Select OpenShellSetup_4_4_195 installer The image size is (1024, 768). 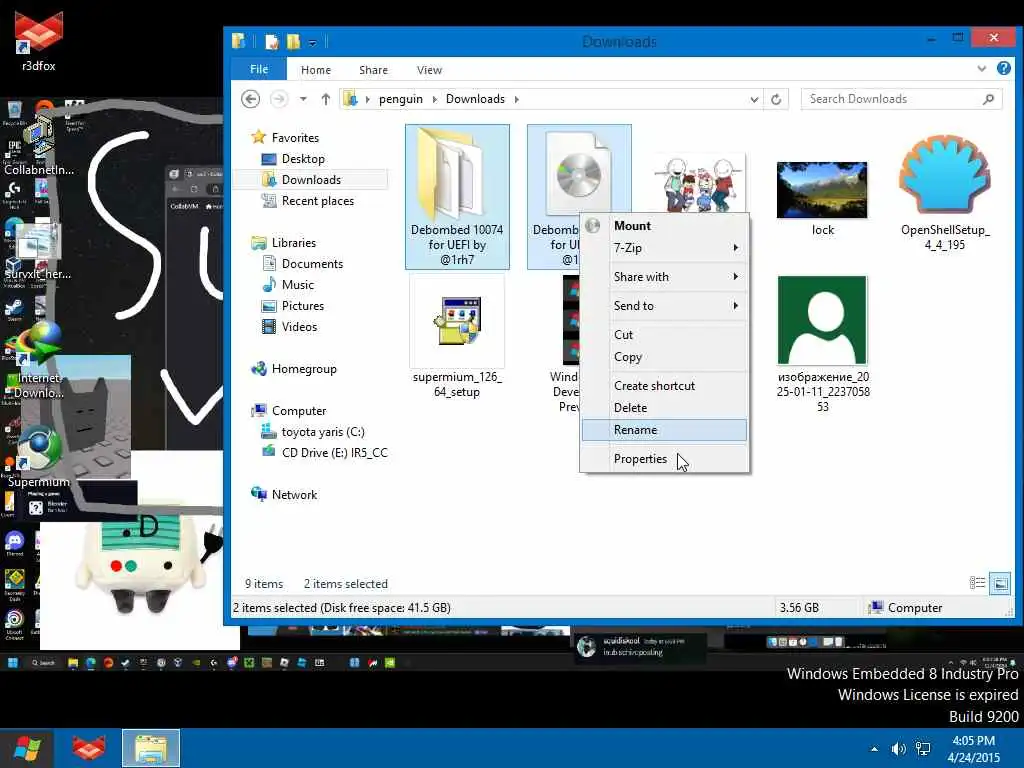click(945, 193)
